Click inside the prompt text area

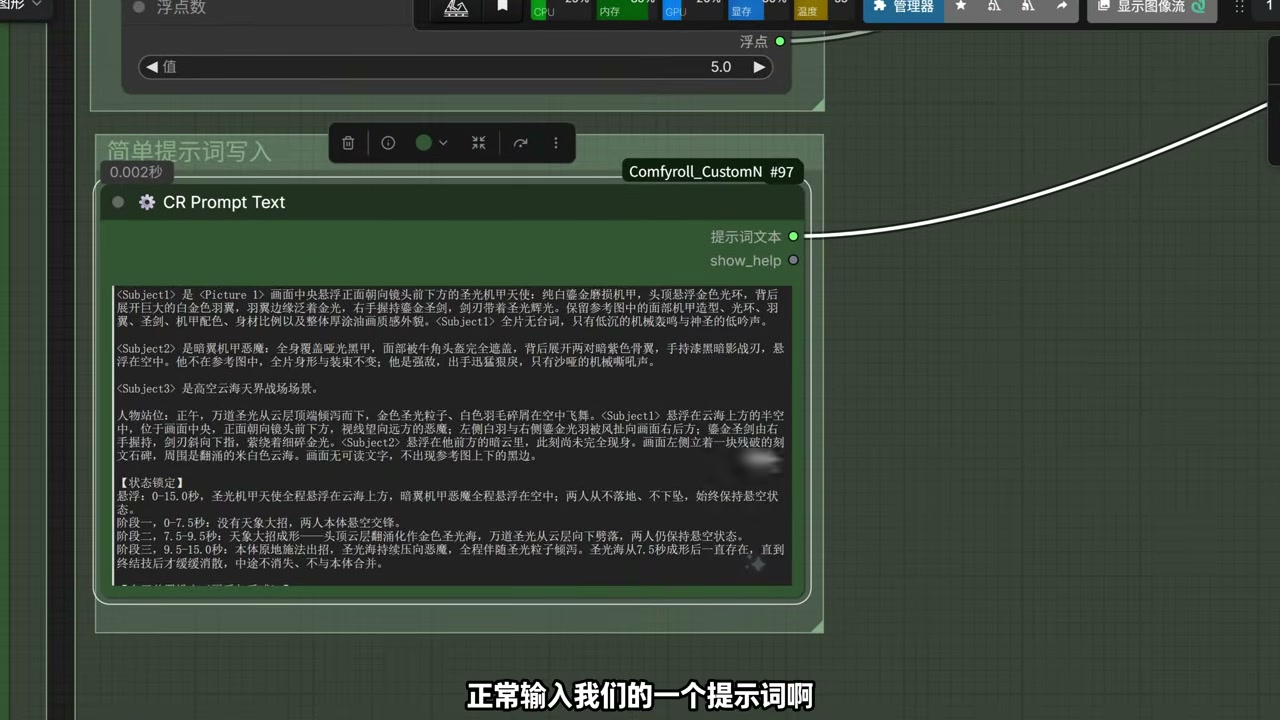(x=452, y=435)
